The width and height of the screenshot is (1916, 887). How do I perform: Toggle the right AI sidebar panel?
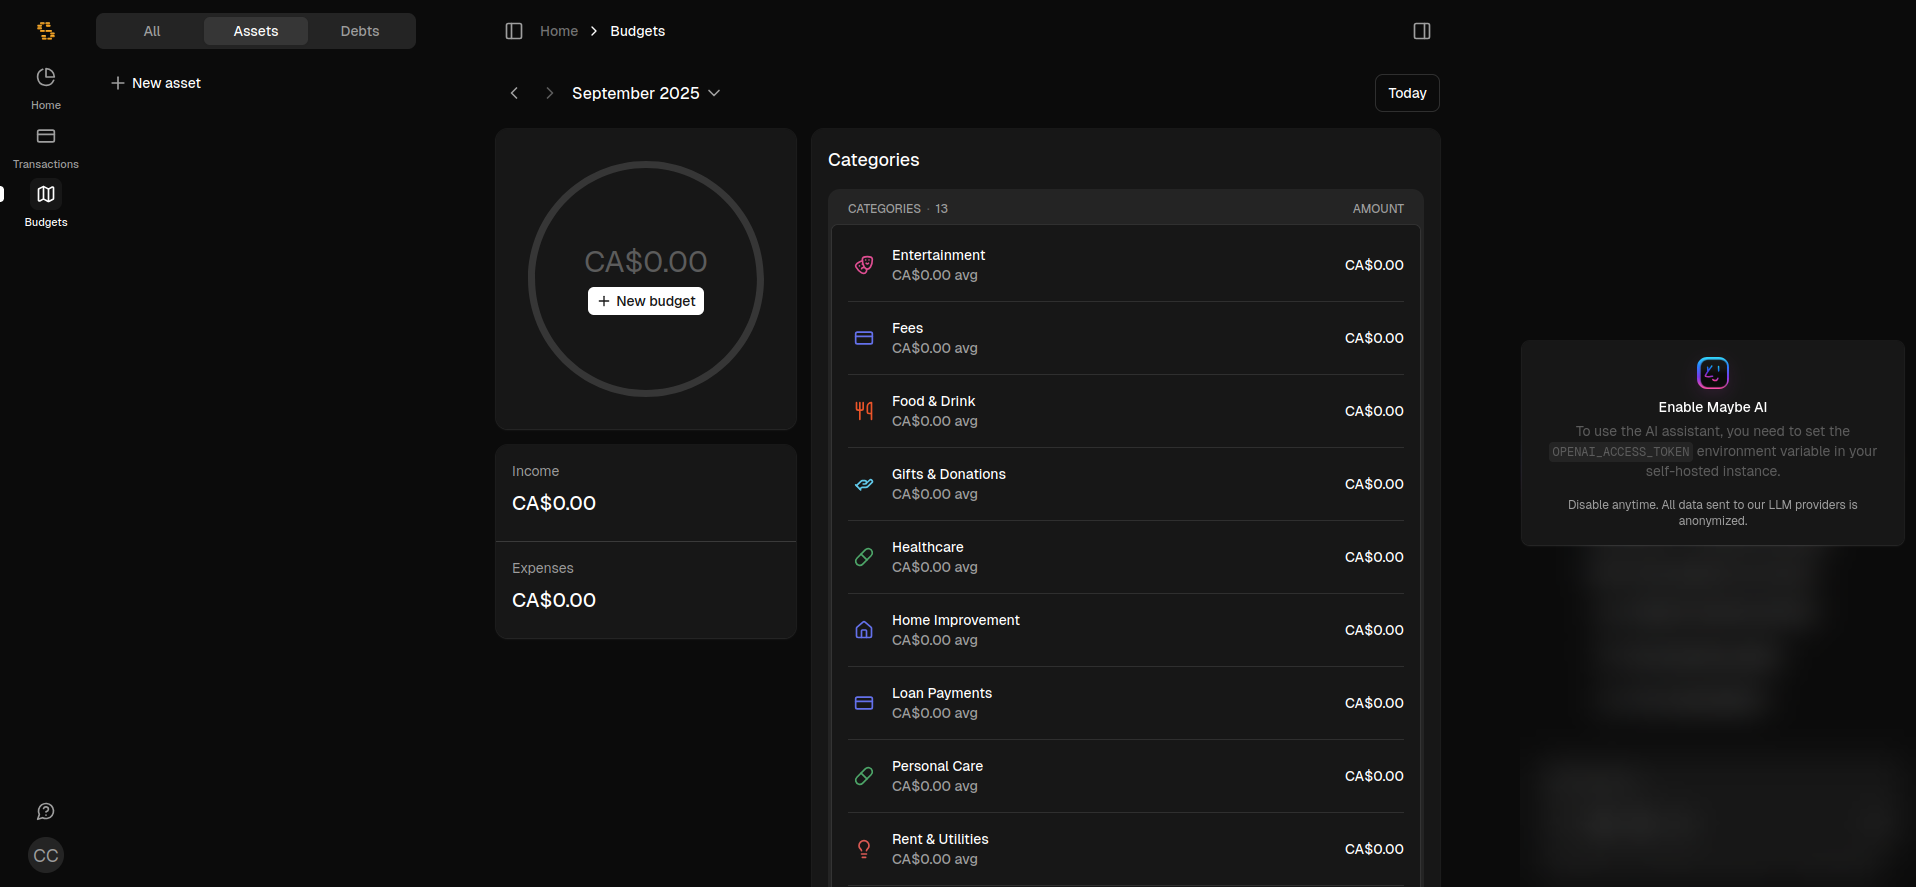pyautogui.click(x=1421, y=31)
